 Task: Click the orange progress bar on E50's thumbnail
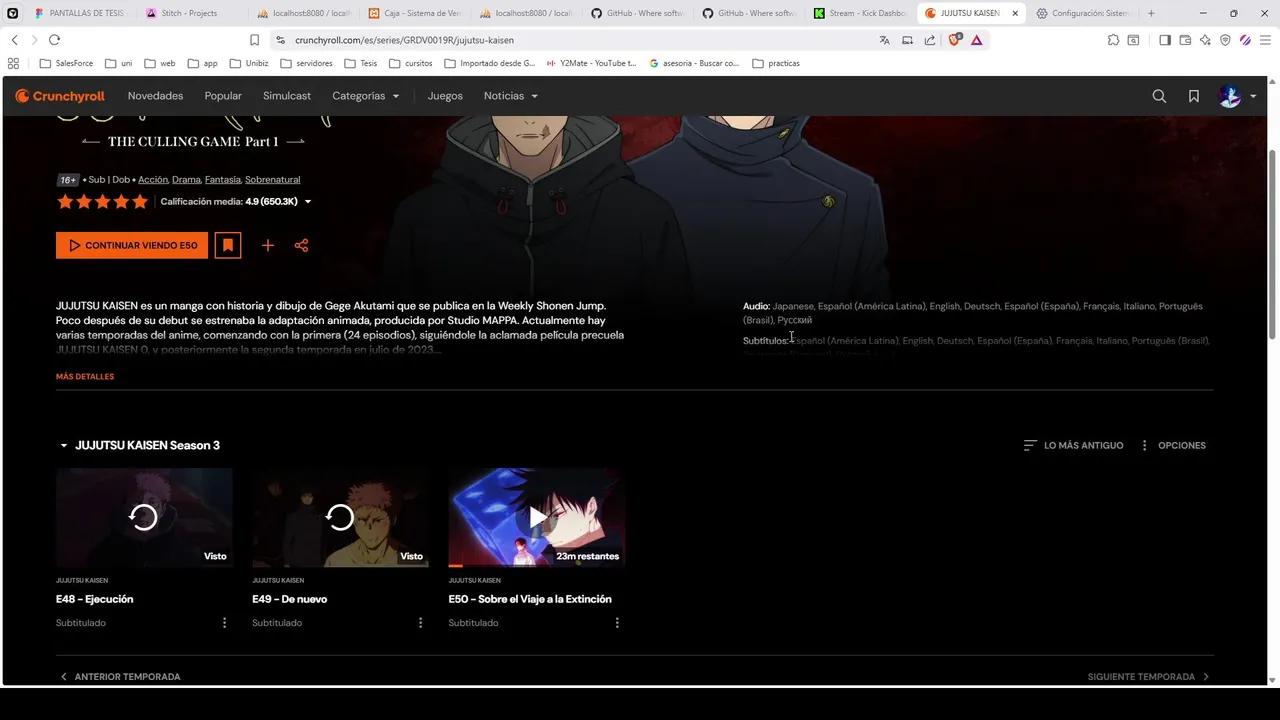click(456, 566)
